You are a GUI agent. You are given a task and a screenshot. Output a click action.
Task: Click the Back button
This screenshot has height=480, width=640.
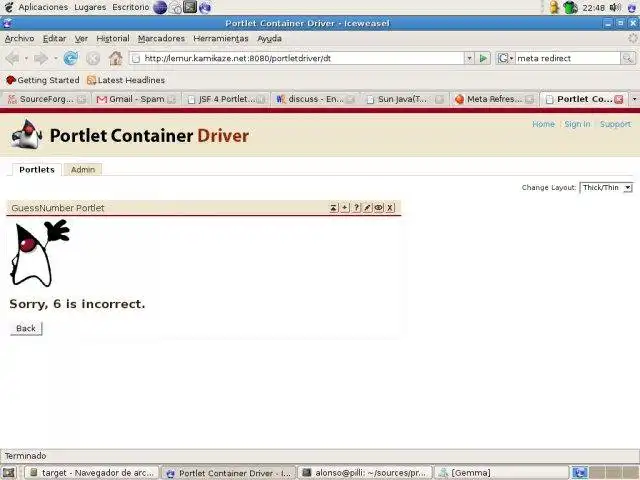[26, 328]
